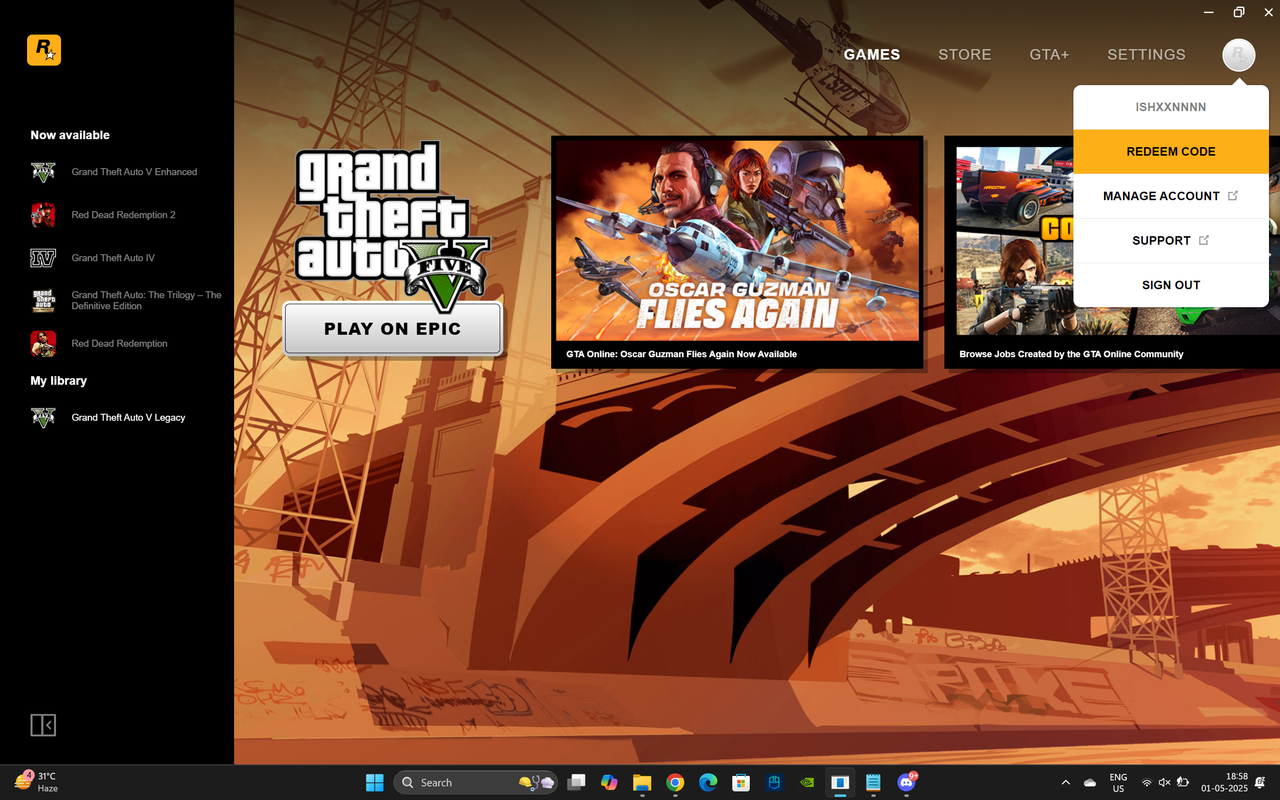1280x800 pixels.
Task: Launch Google Chrome from the taskbar
Action: (x=675, y=782)
